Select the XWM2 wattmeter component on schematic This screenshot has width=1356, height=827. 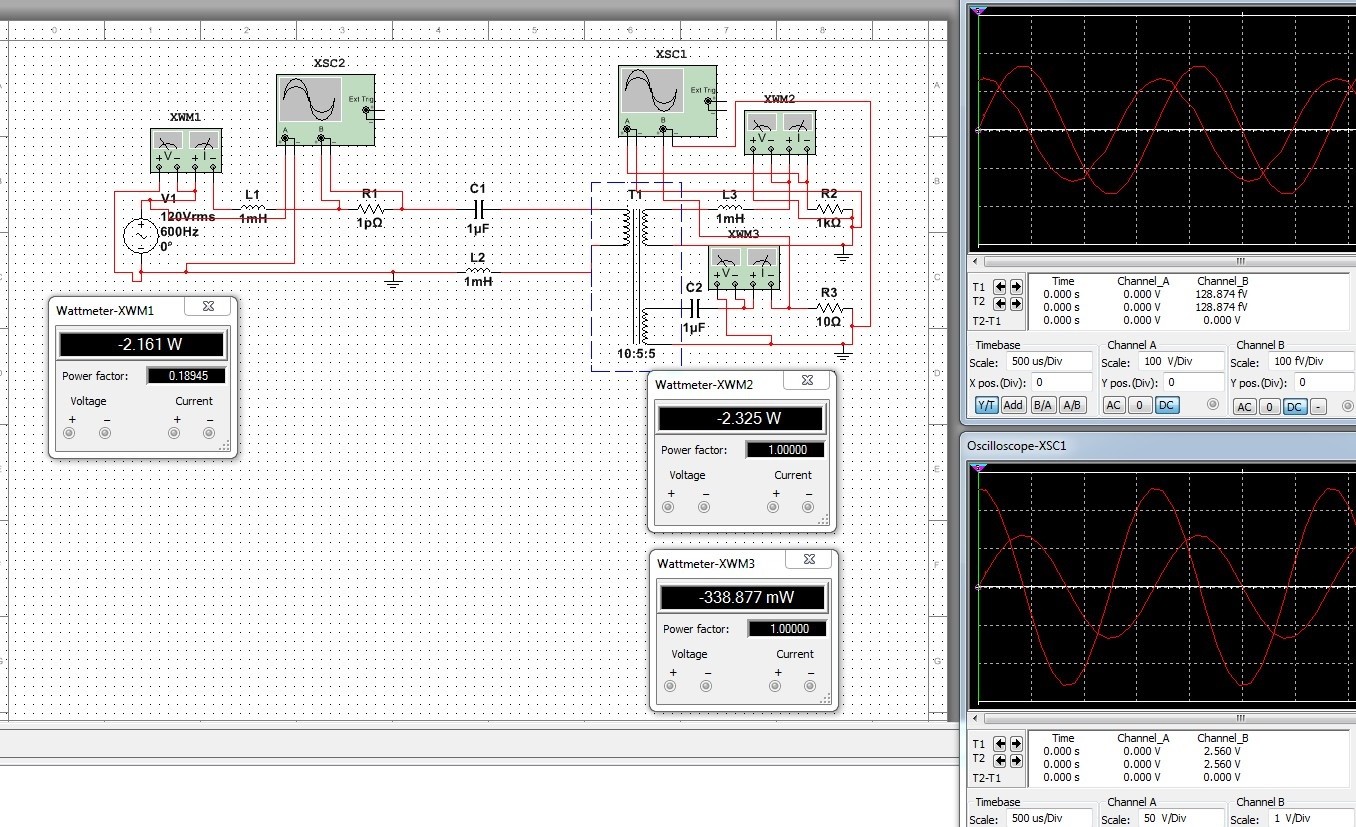pos(780,133)
